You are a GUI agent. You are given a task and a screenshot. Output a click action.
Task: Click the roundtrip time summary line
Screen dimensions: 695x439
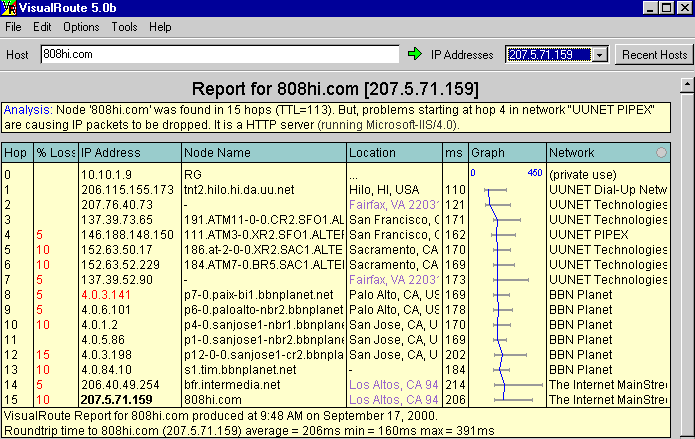[249, 431]
